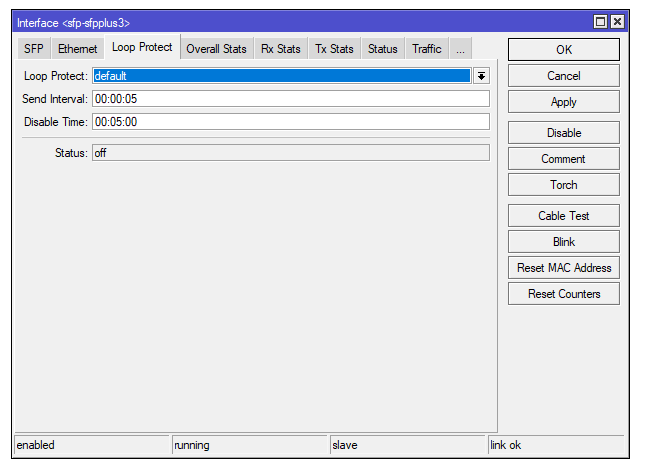Screen dimensions: 645x467
Task: Focus the Disable Time field
Action: pyautogui.click(x=291, y=122)
